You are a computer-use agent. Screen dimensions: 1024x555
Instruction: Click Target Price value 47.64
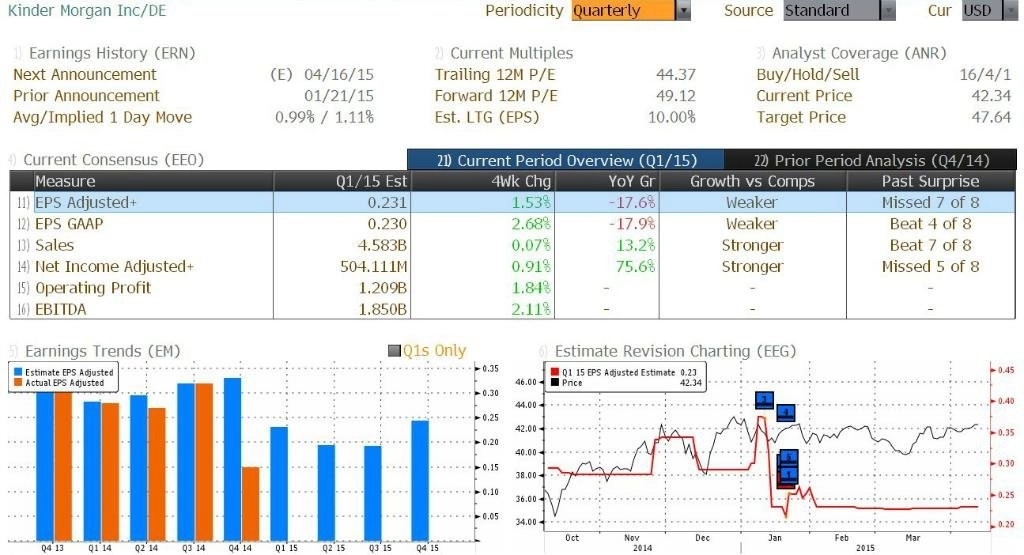991,118
